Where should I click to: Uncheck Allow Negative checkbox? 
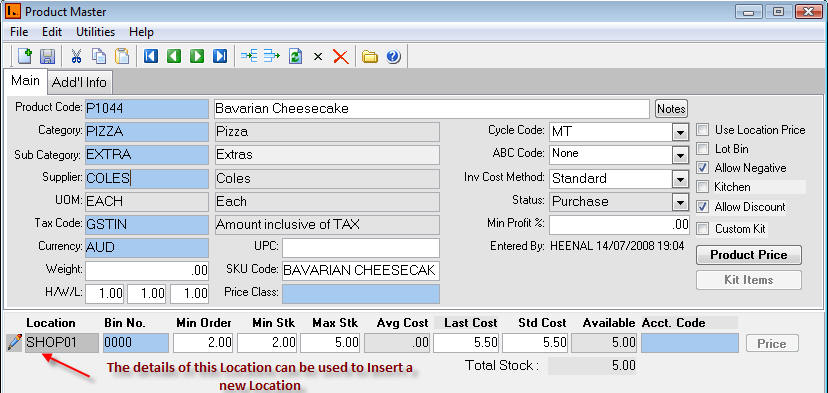pyautogui.click(x=702, y=168)
